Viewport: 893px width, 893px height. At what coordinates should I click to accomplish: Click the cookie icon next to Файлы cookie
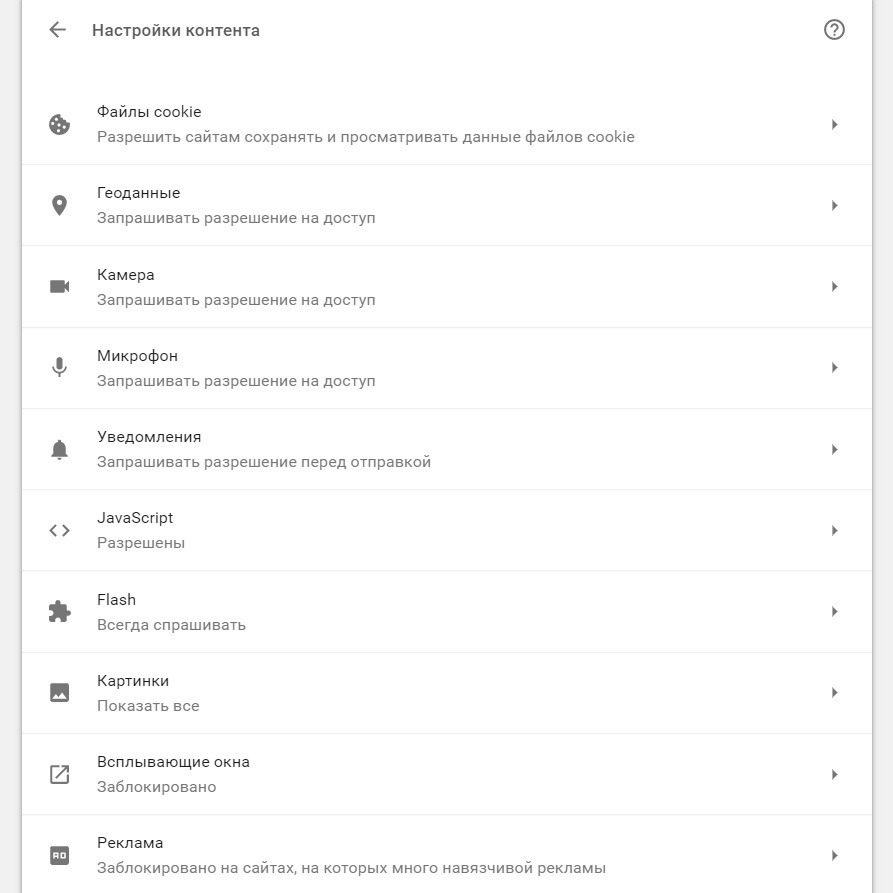click(59, 124)
